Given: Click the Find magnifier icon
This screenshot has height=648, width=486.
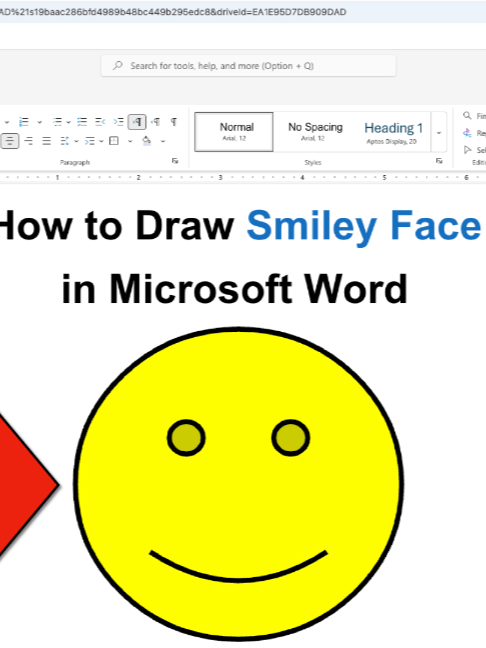Looking at the screenshot, I should click(x=467, y=115).
